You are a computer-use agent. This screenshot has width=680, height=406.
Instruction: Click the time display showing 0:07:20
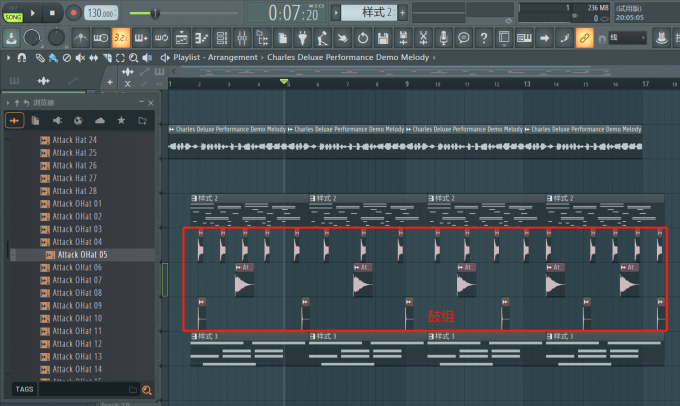[x=294, y=13]
